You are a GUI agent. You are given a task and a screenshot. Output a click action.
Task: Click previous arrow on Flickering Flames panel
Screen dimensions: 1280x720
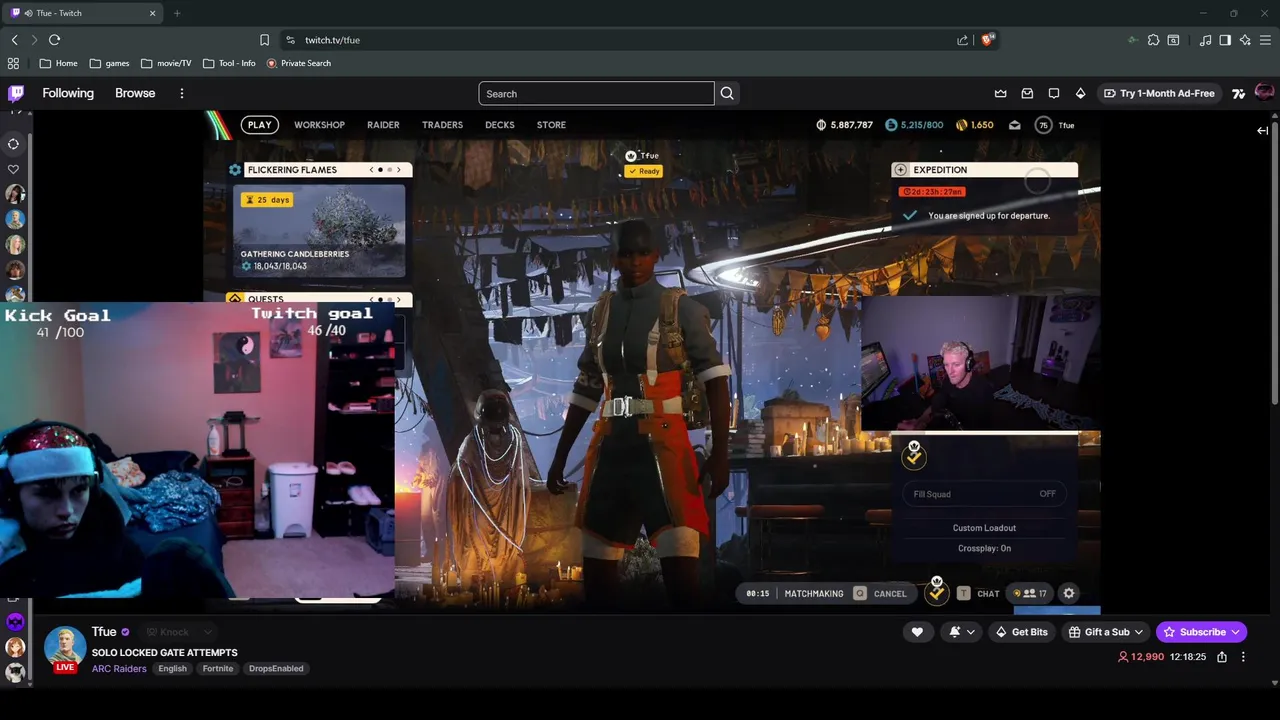tap(371, 170)
